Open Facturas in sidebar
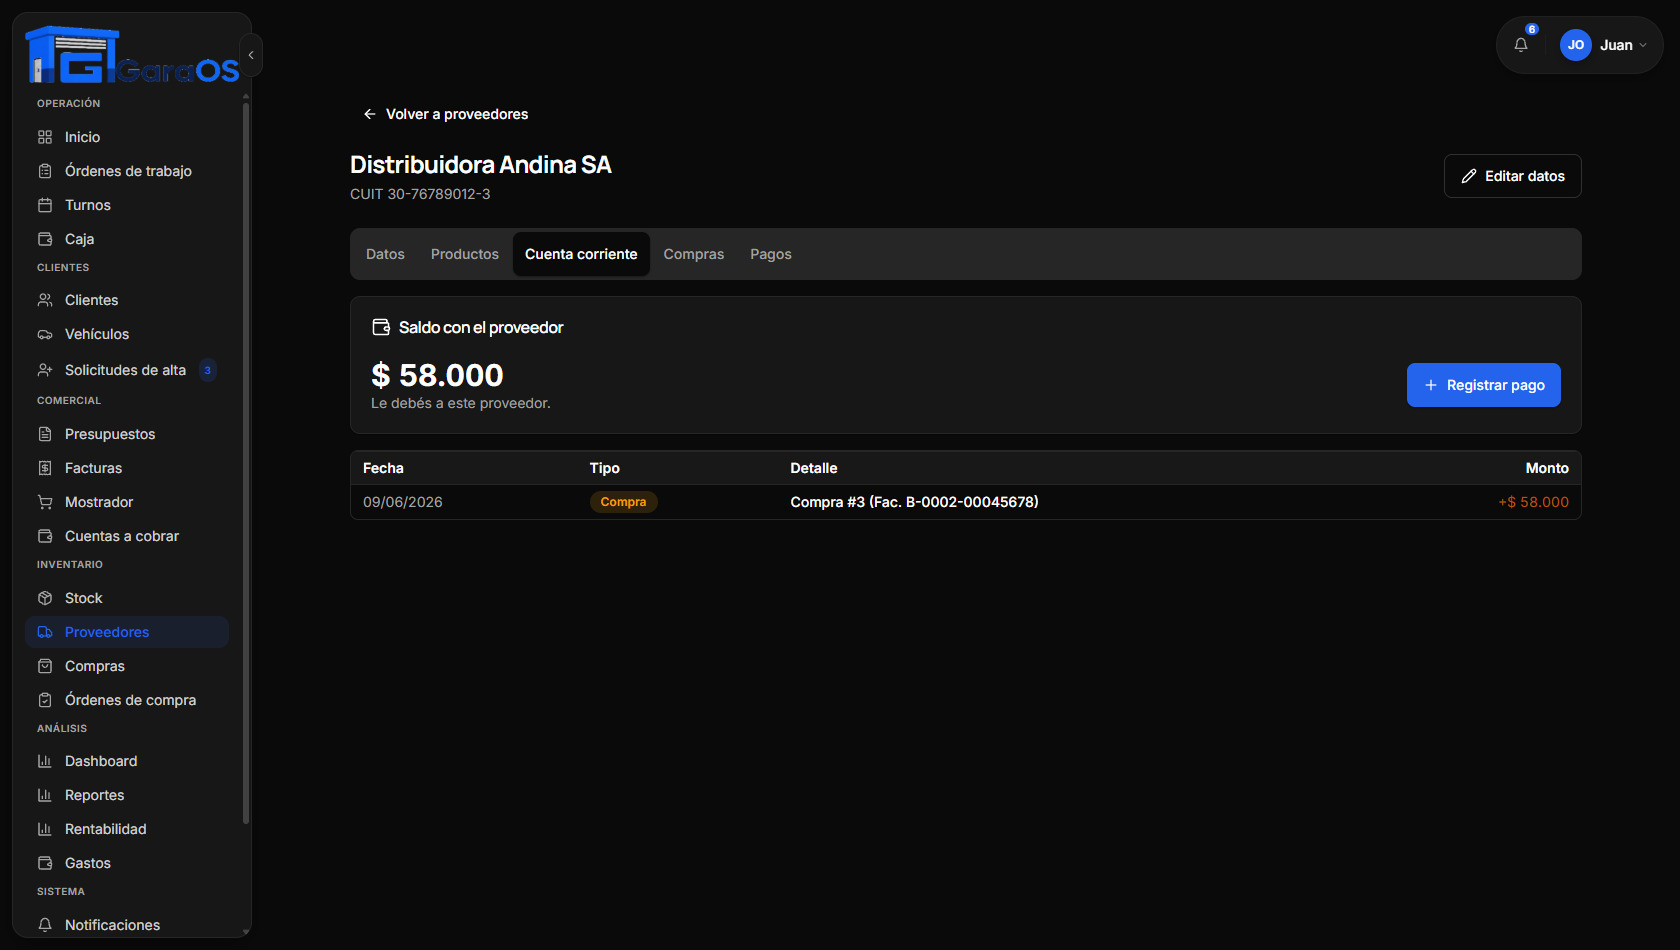1680x950 pixels. pos(127,468)
